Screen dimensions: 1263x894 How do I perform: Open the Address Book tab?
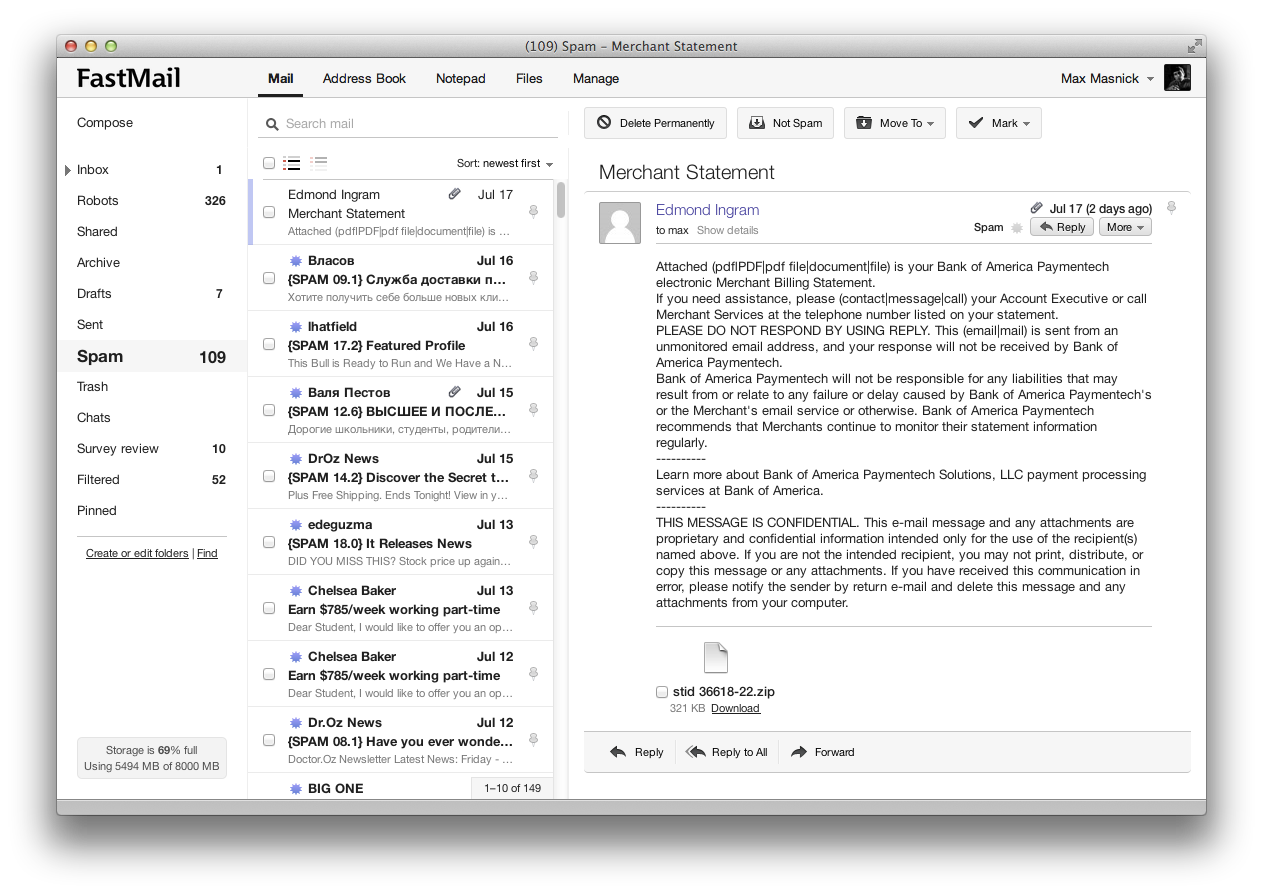[364, 78]
